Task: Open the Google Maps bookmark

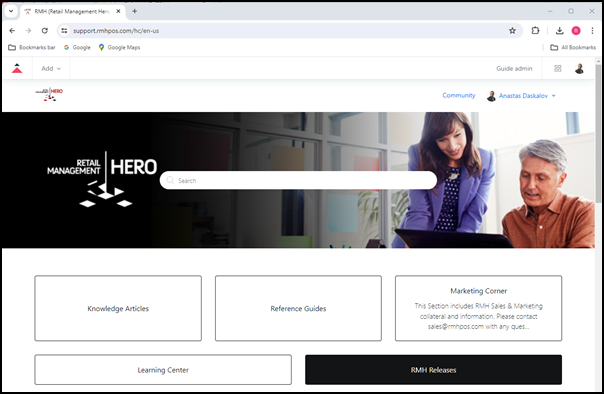Action: (119, 47)
